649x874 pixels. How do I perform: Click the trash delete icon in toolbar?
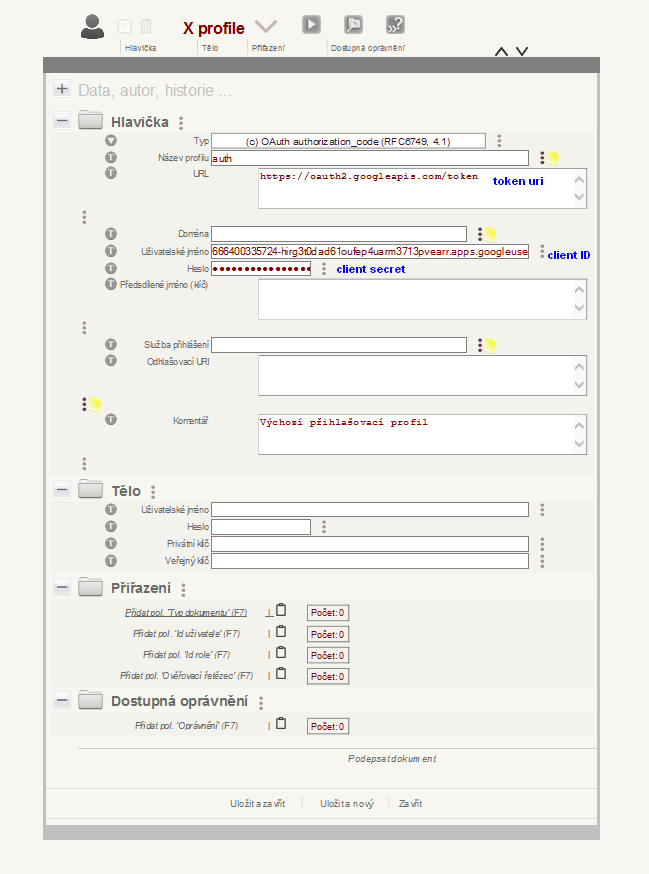tap(146, 27)
